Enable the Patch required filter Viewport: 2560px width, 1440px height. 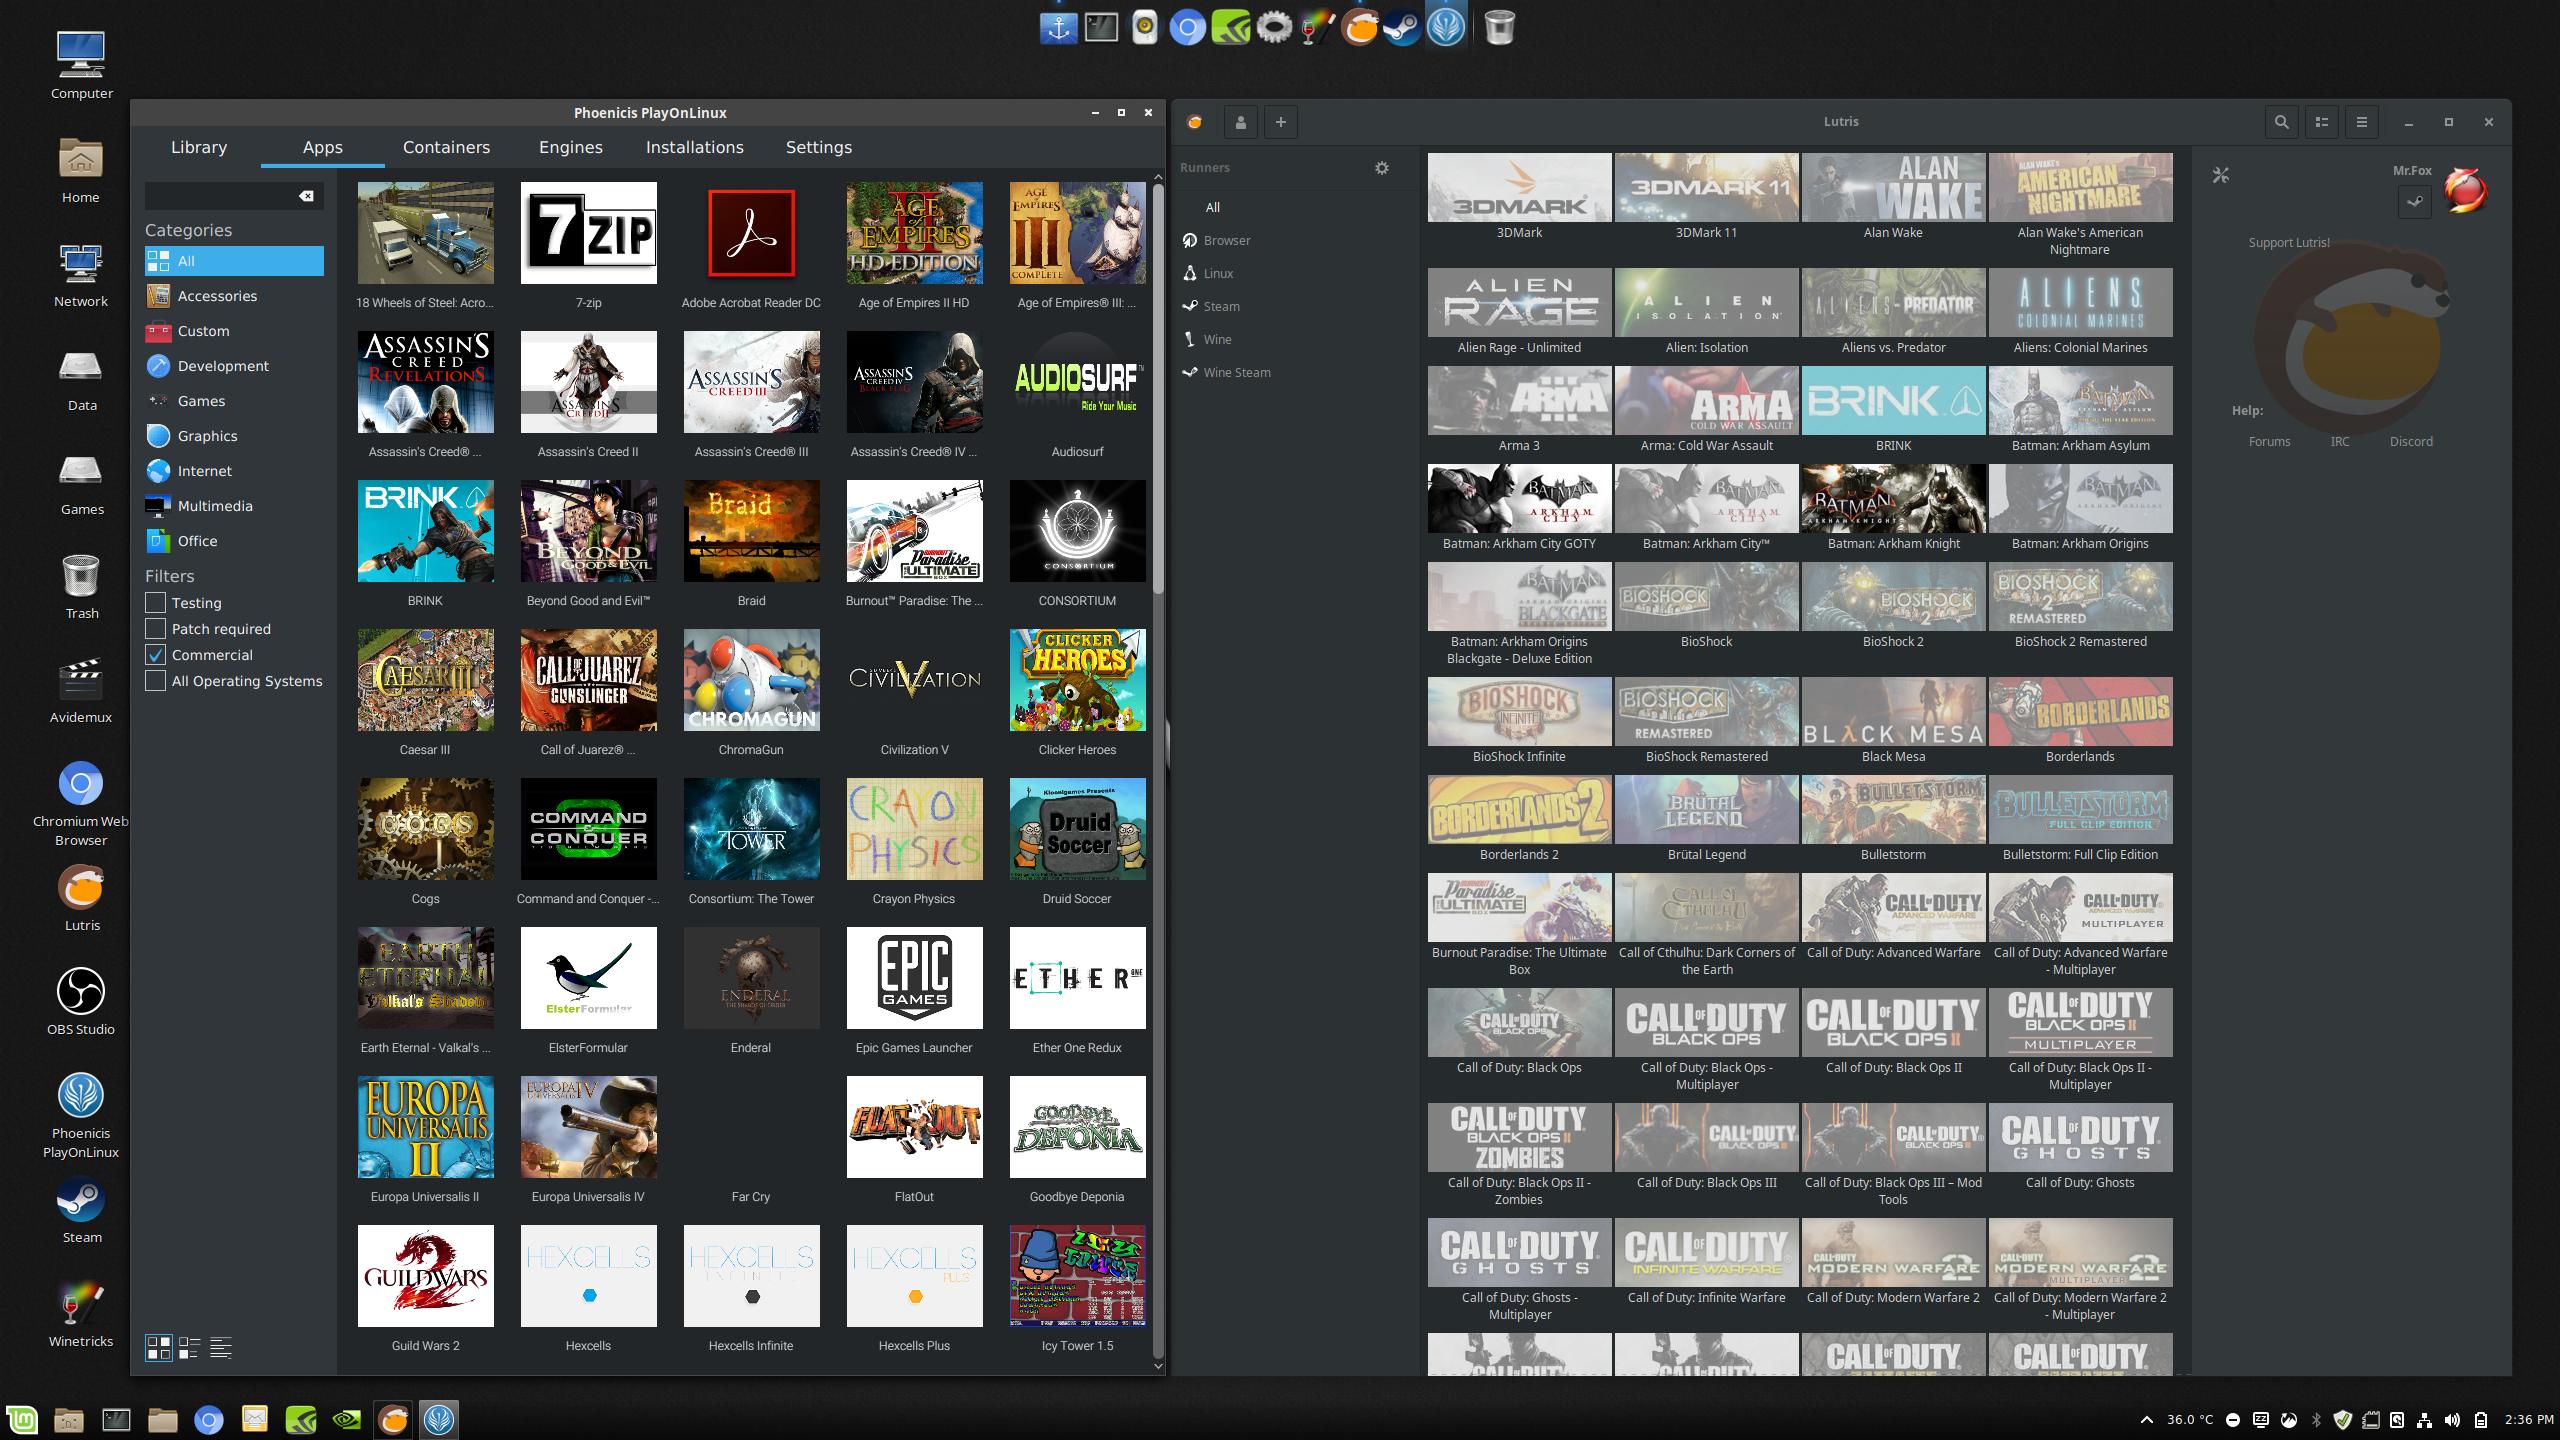click(155, 629)
